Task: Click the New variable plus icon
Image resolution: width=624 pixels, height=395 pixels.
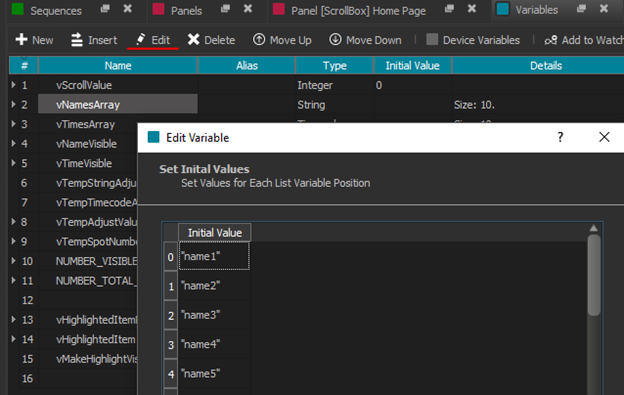Action: [21, 40]
